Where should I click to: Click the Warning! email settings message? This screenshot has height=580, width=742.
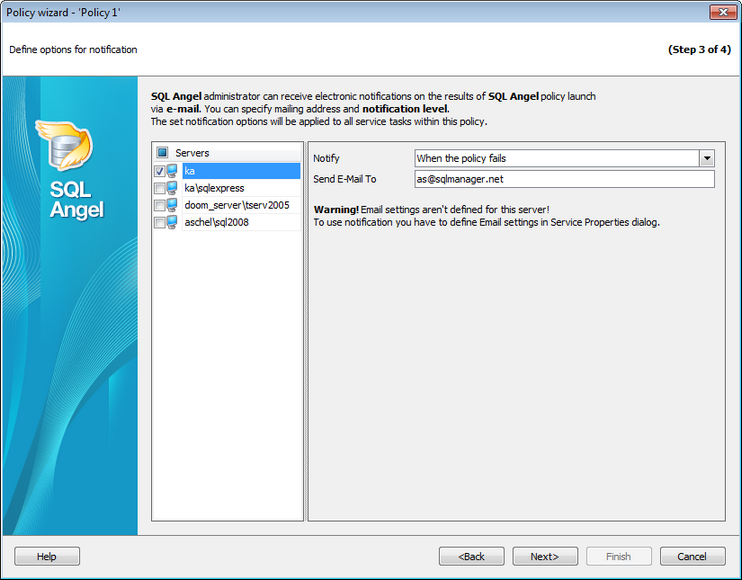click(486, 216)
